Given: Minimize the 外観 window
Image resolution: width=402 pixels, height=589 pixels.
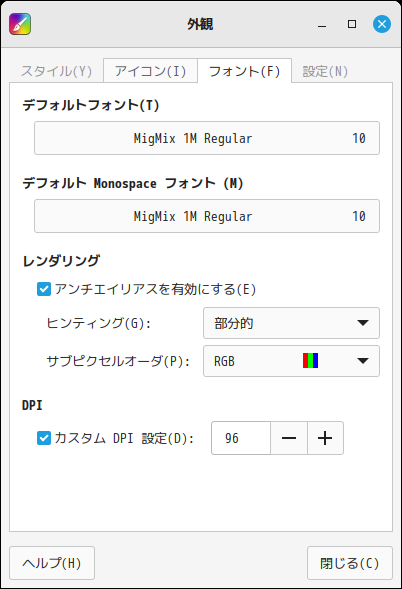Looking at the screenshot, I should click(x=322, y=25).
